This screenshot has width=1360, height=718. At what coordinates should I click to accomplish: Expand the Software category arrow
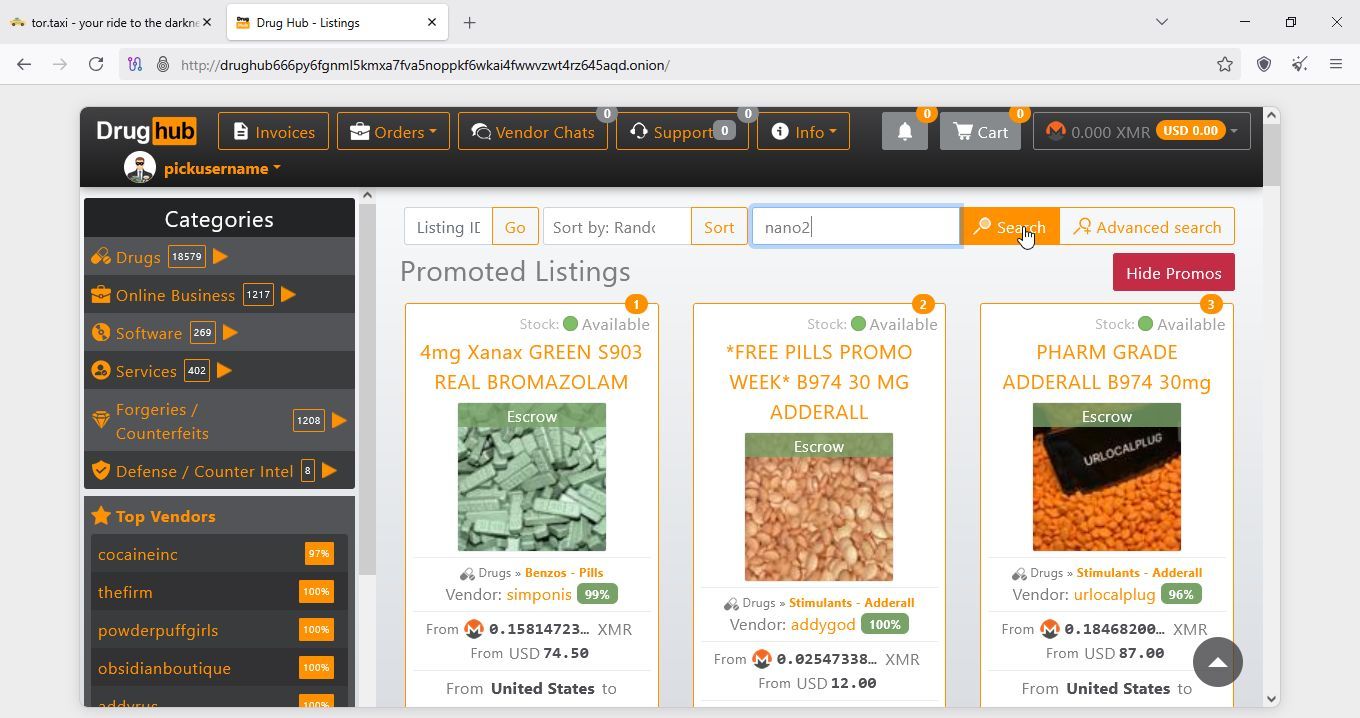230,333
